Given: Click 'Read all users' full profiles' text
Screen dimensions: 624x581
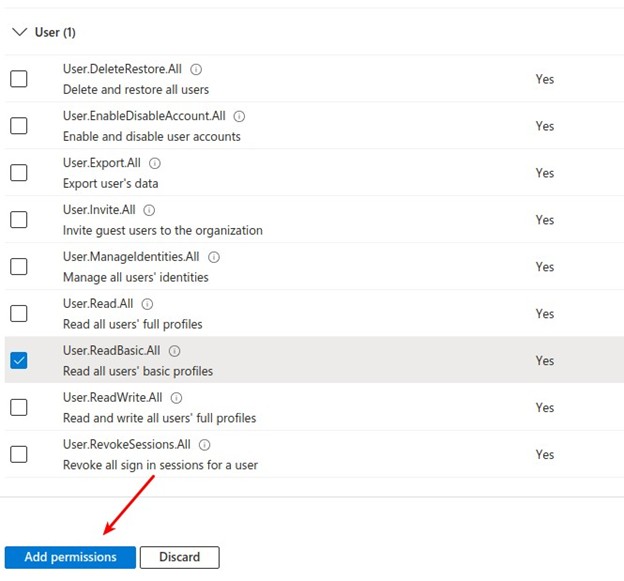Looking at the screenshot, I should coord(133,324).
